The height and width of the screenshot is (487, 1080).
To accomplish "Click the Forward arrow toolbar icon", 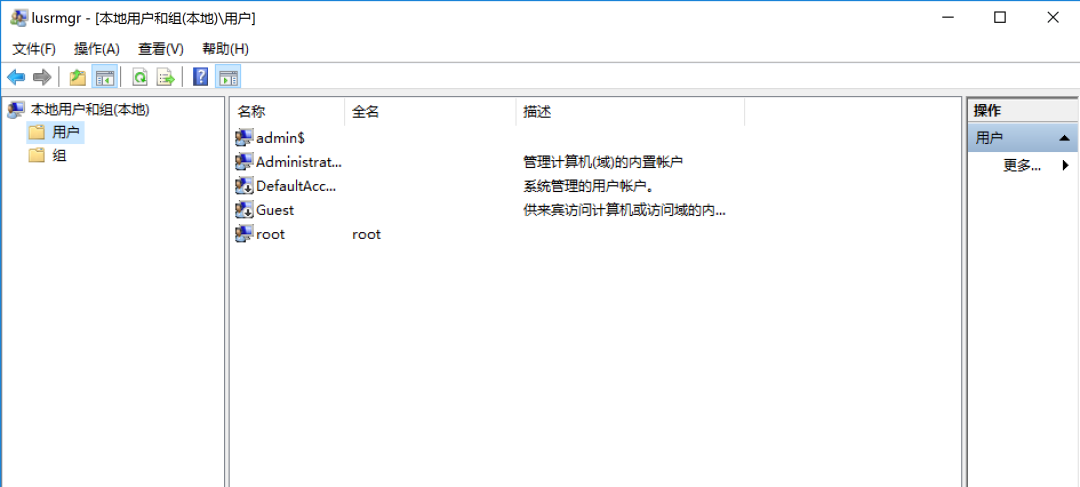I will click(43, 76).
